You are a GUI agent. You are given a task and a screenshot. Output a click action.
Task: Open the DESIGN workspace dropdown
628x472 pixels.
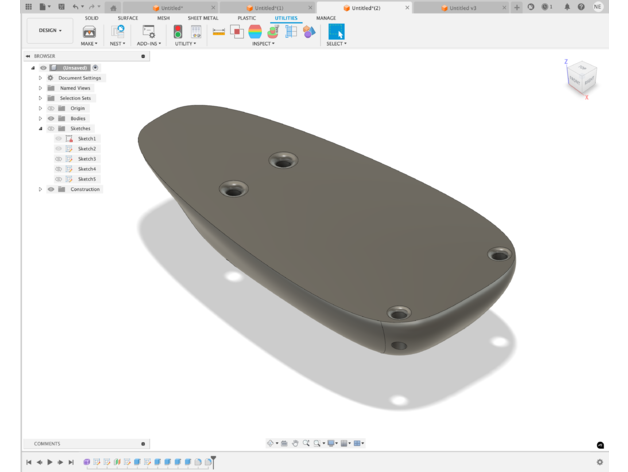(50, 31)
